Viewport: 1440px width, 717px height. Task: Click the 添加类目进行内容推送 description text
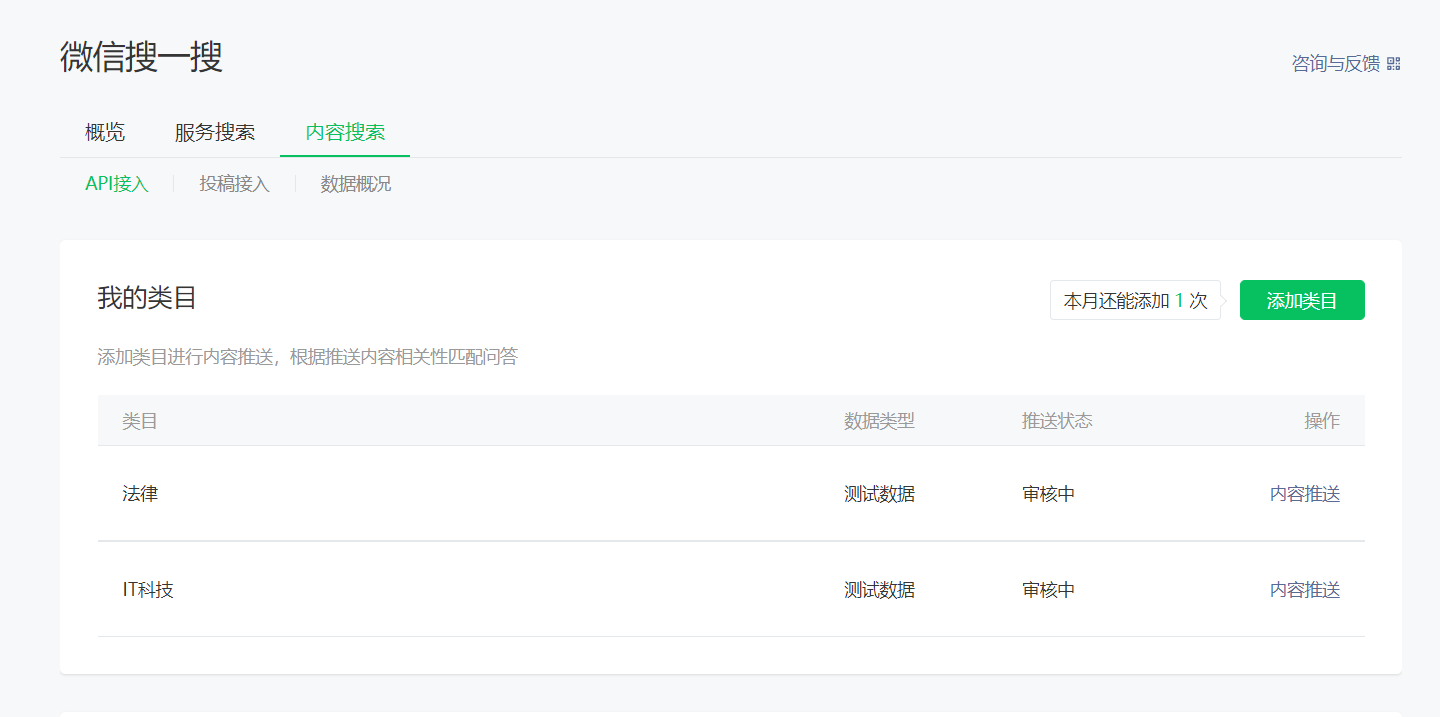point(307,356)
